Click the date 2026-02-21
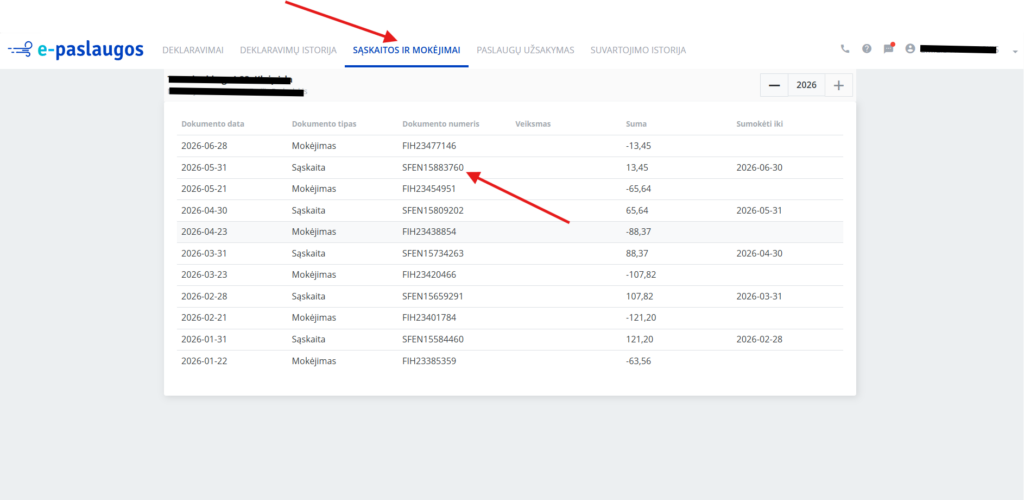This screenshot has height=500, width=1024. point(204,318)
